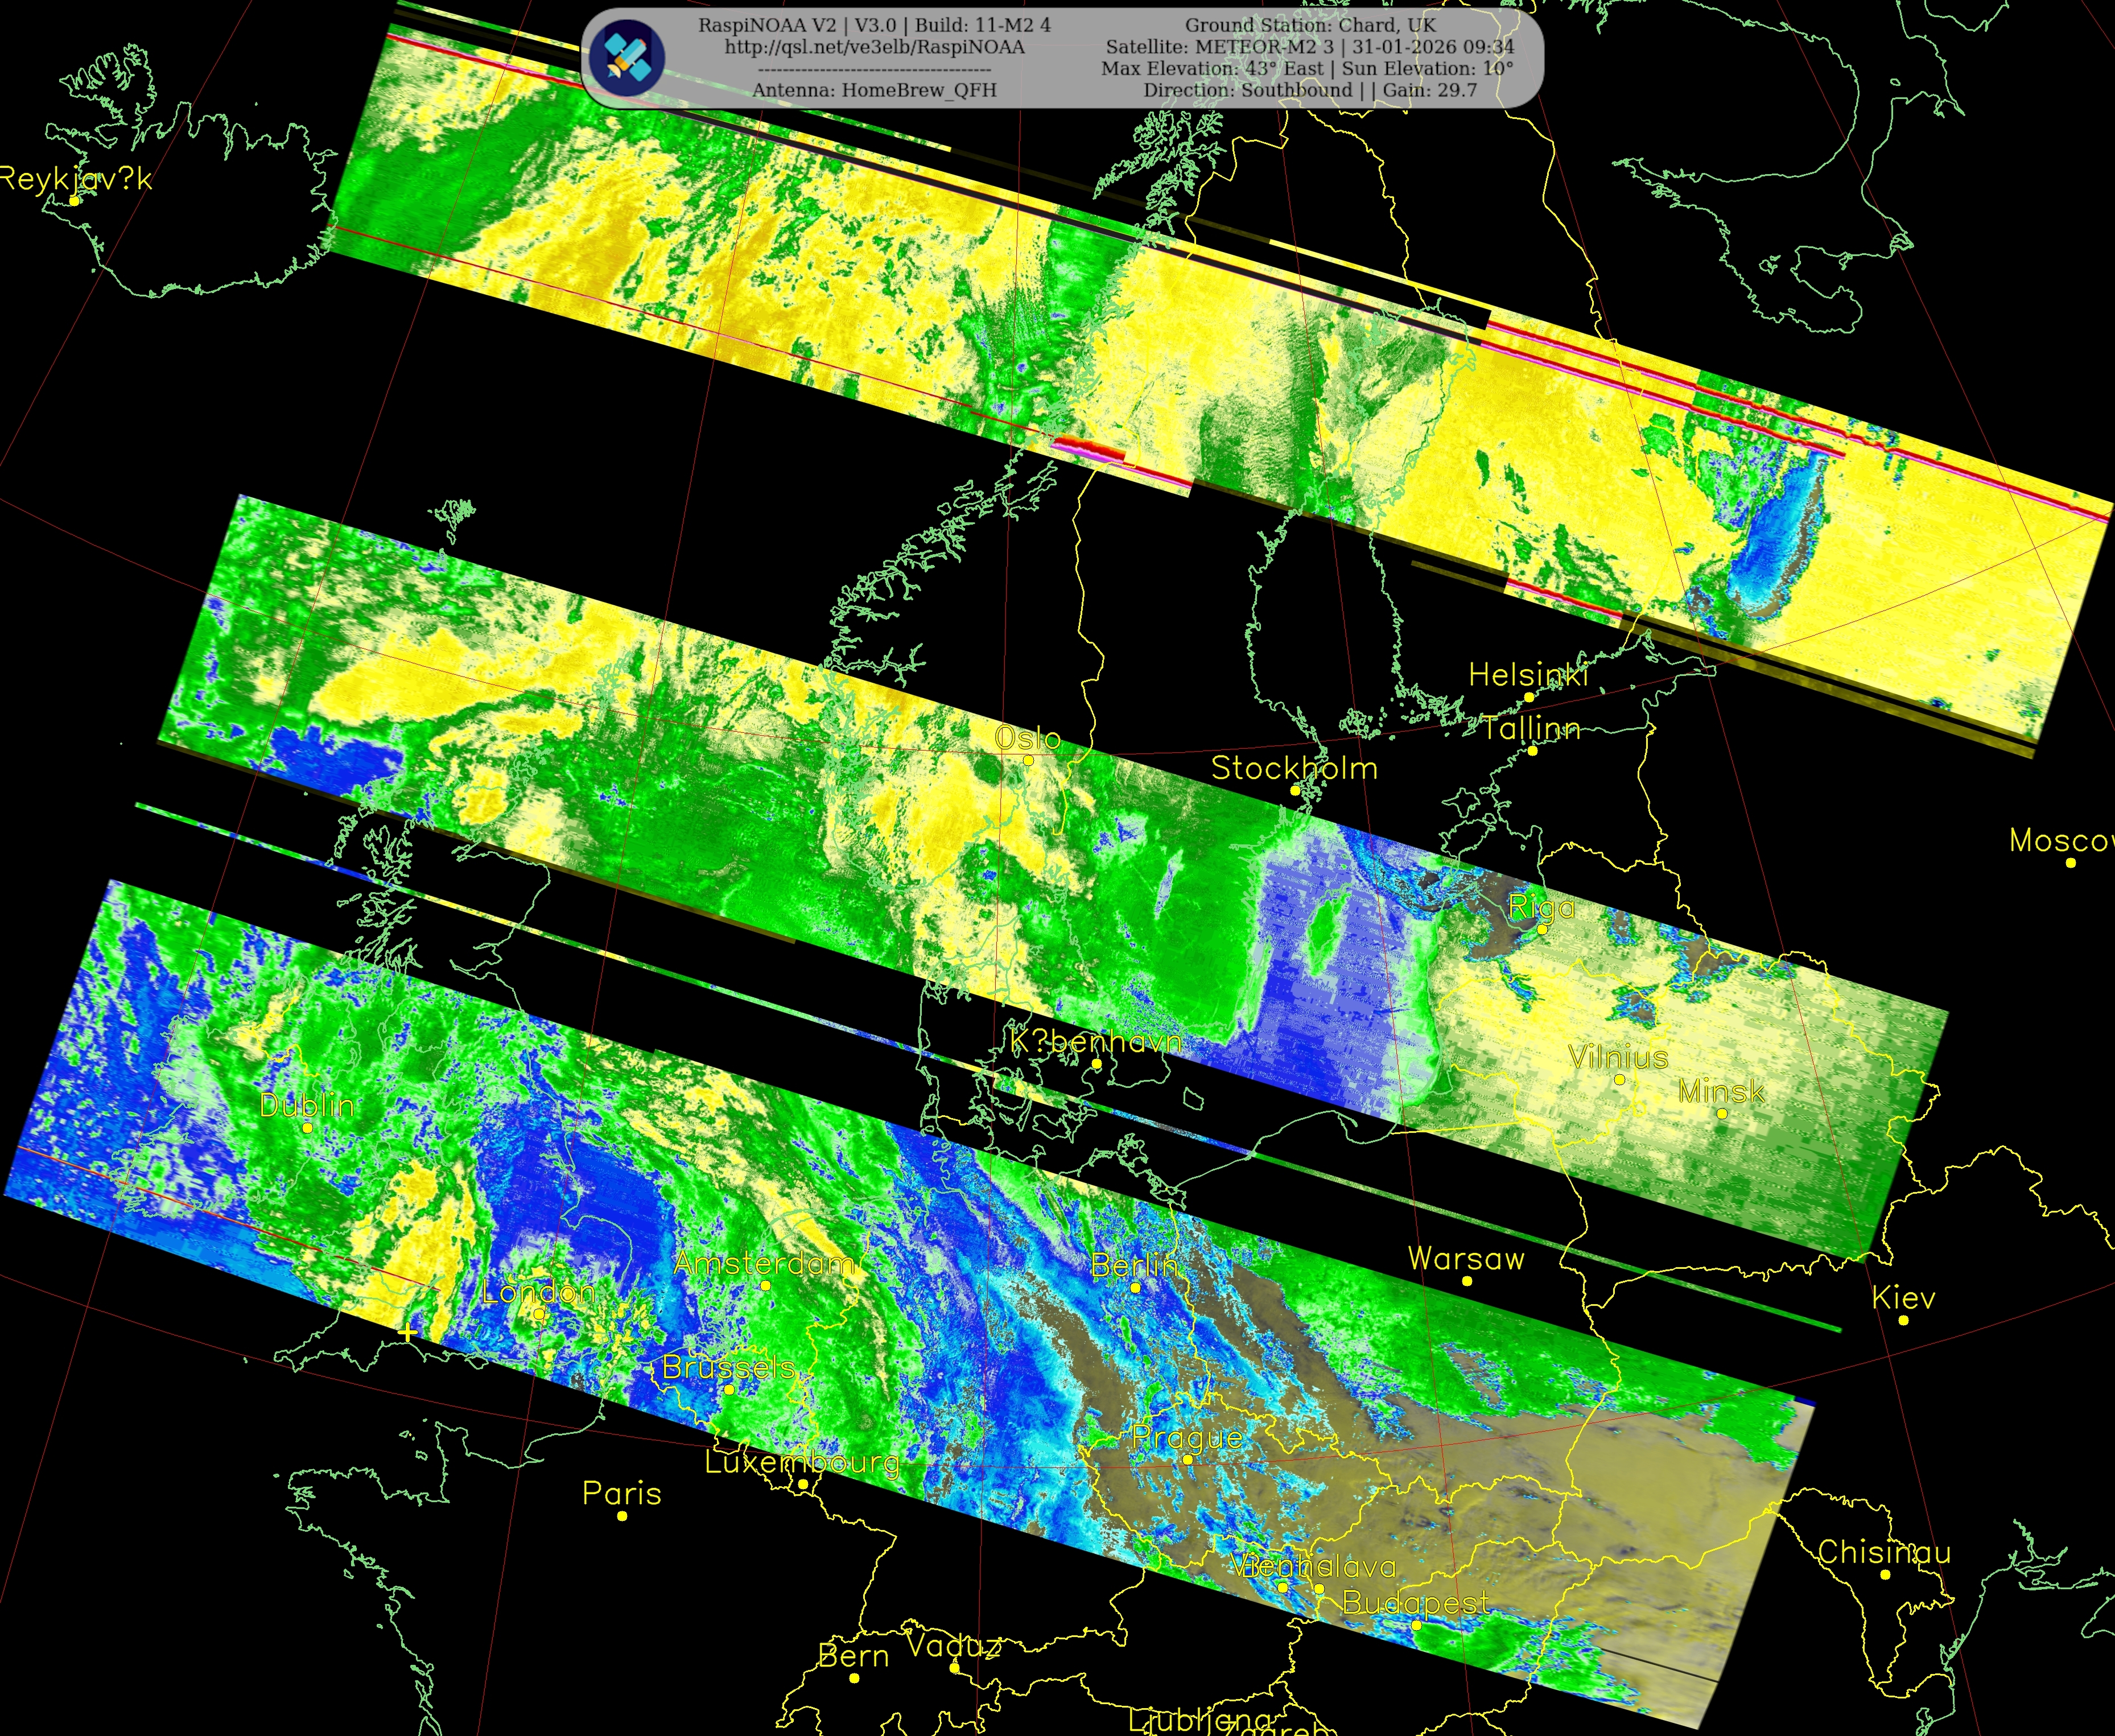Viewport: 2115px width, 1736px height.
Task: Click the RaspiNOAA satellite logo icon
Action: [x=627, y=58]
